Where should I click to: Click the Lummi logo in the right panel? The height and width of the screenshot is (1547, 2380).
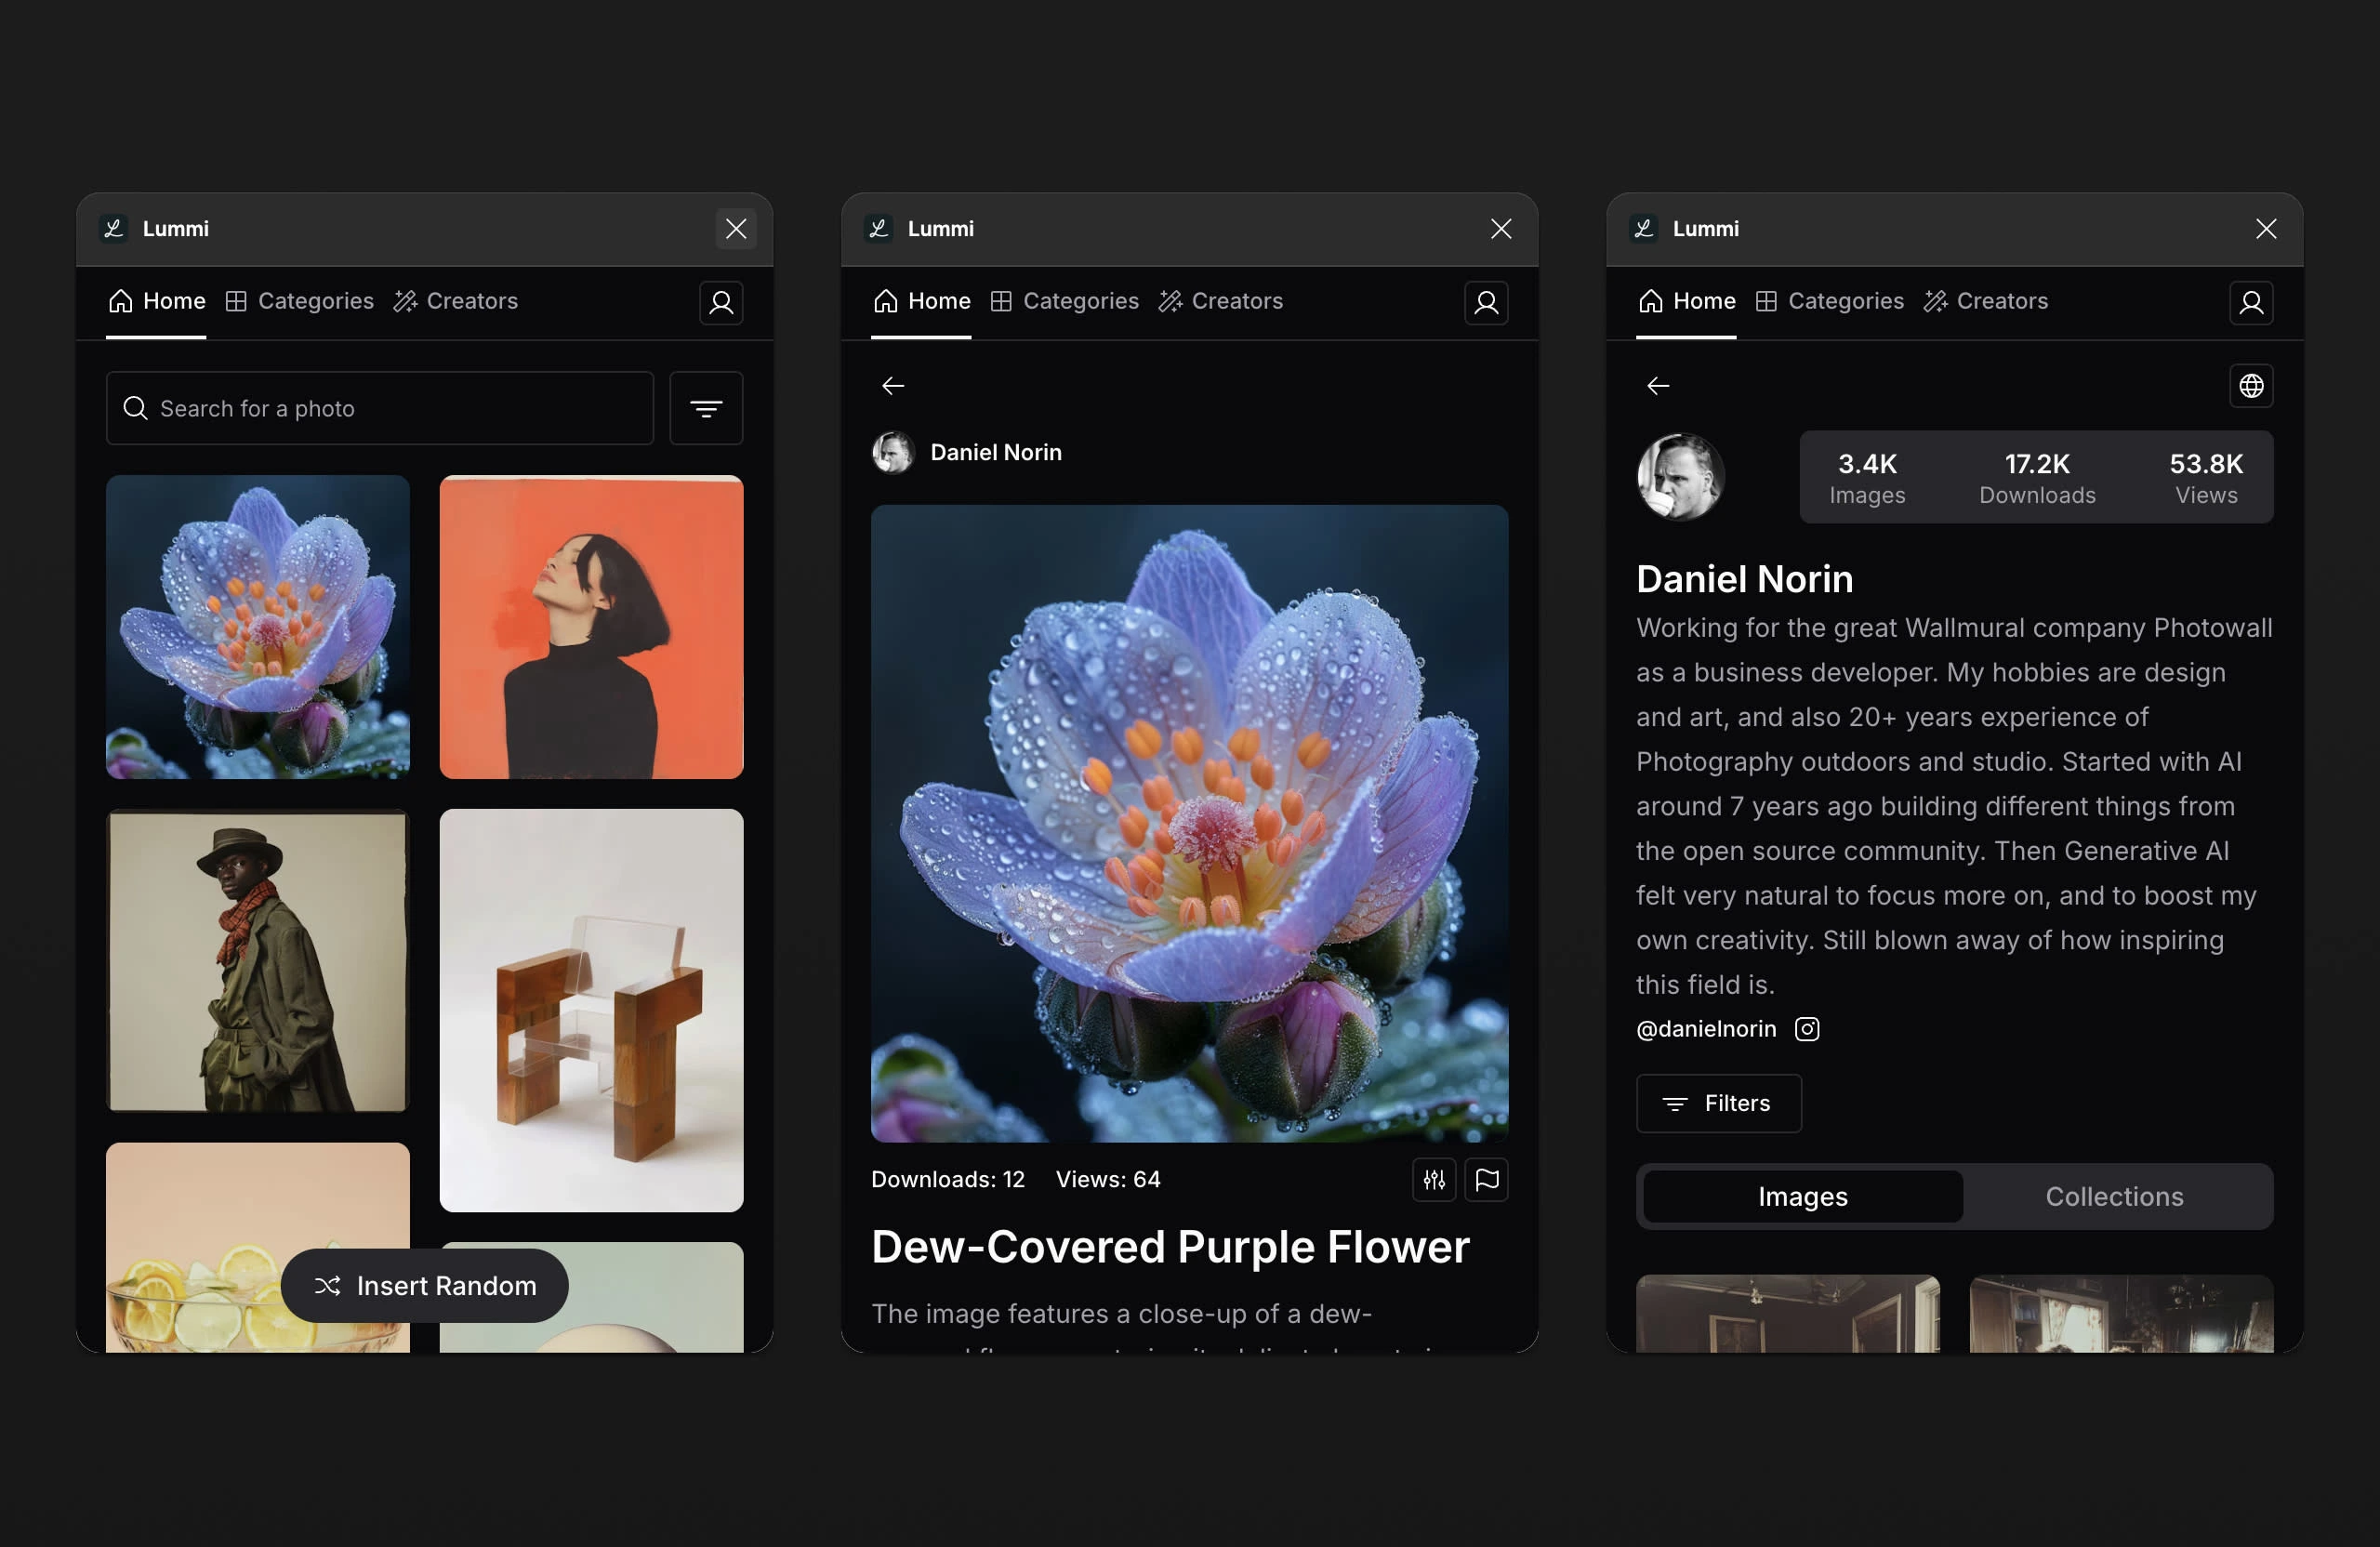pyautogui.click(x=1644, y=229)
